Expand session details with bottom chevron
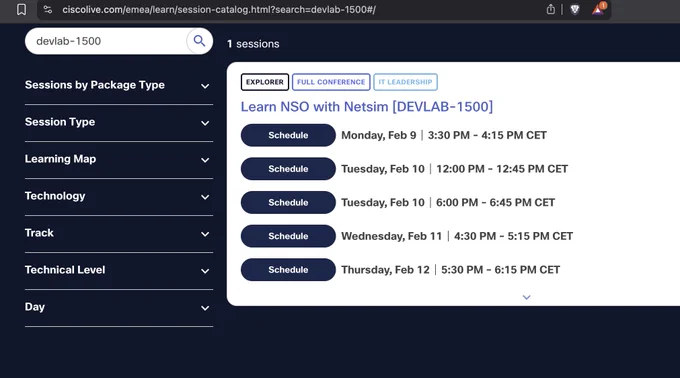This screenshot has height=378, width=680. (x=526, y=297)
